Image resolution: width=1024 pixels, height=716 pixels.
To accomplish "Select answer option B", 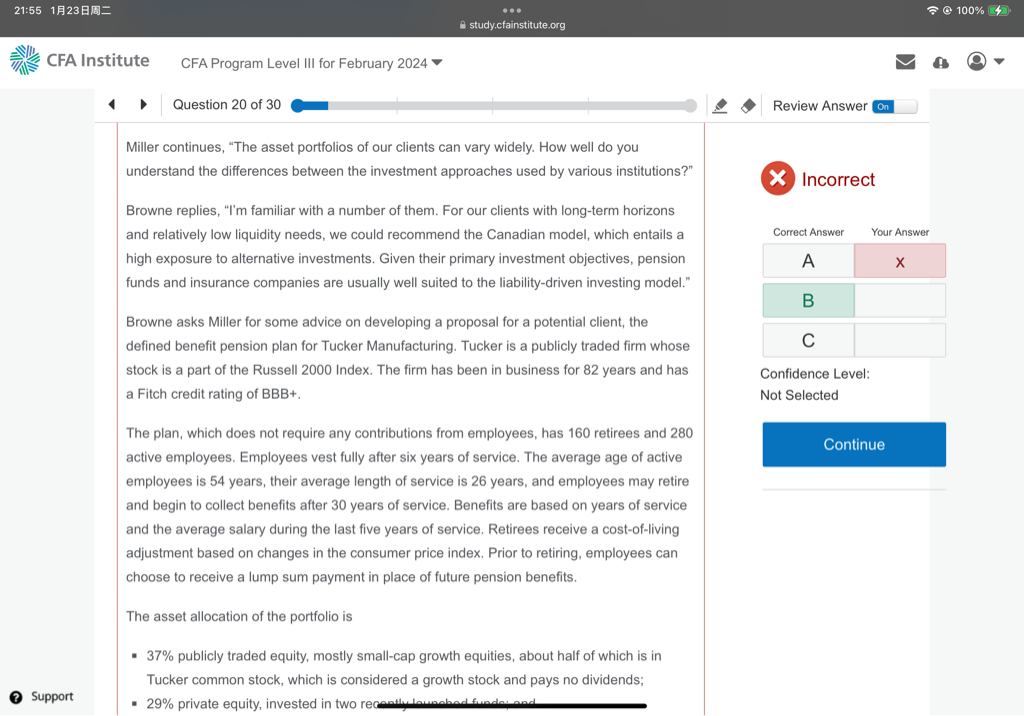I will (808, 301).
